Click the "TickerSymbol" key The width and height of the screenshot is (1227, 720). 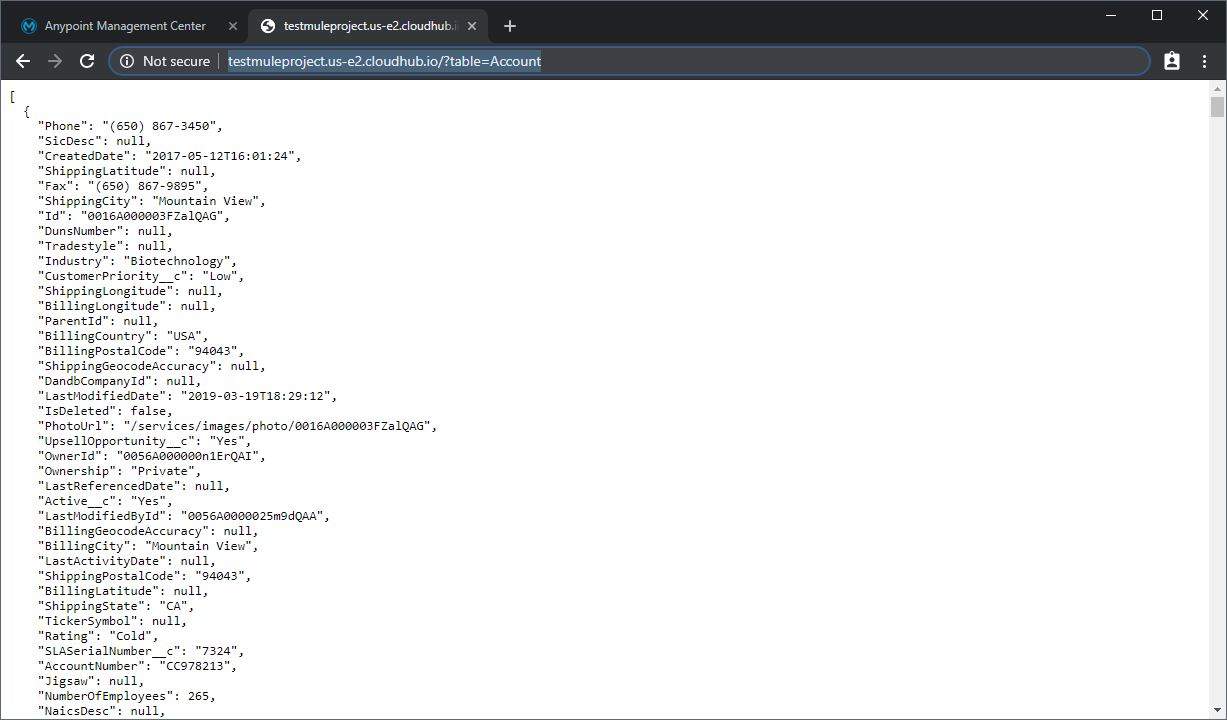tap(88, 621)
